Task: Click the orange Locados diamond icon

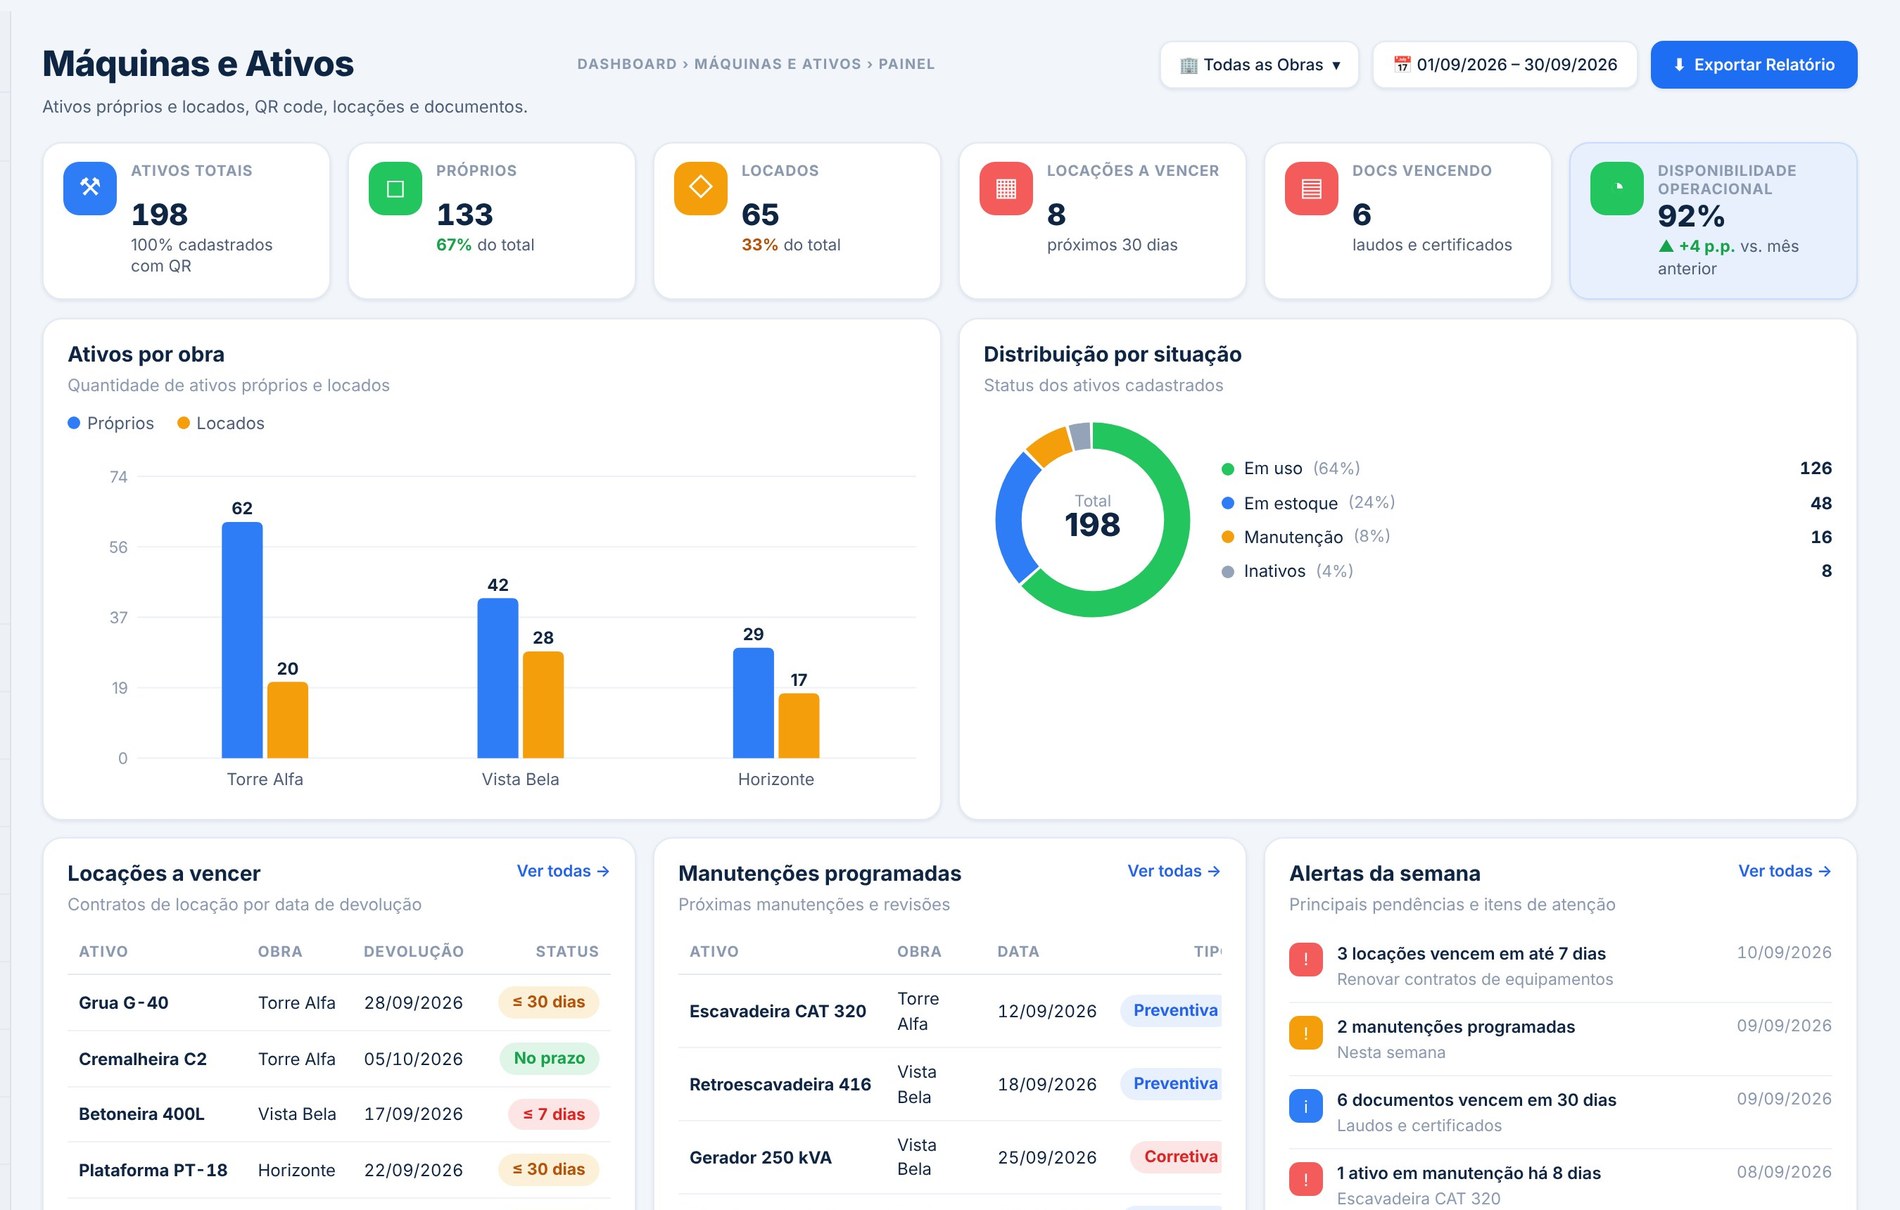Action: pyautogui.click(x=701, y=188)
